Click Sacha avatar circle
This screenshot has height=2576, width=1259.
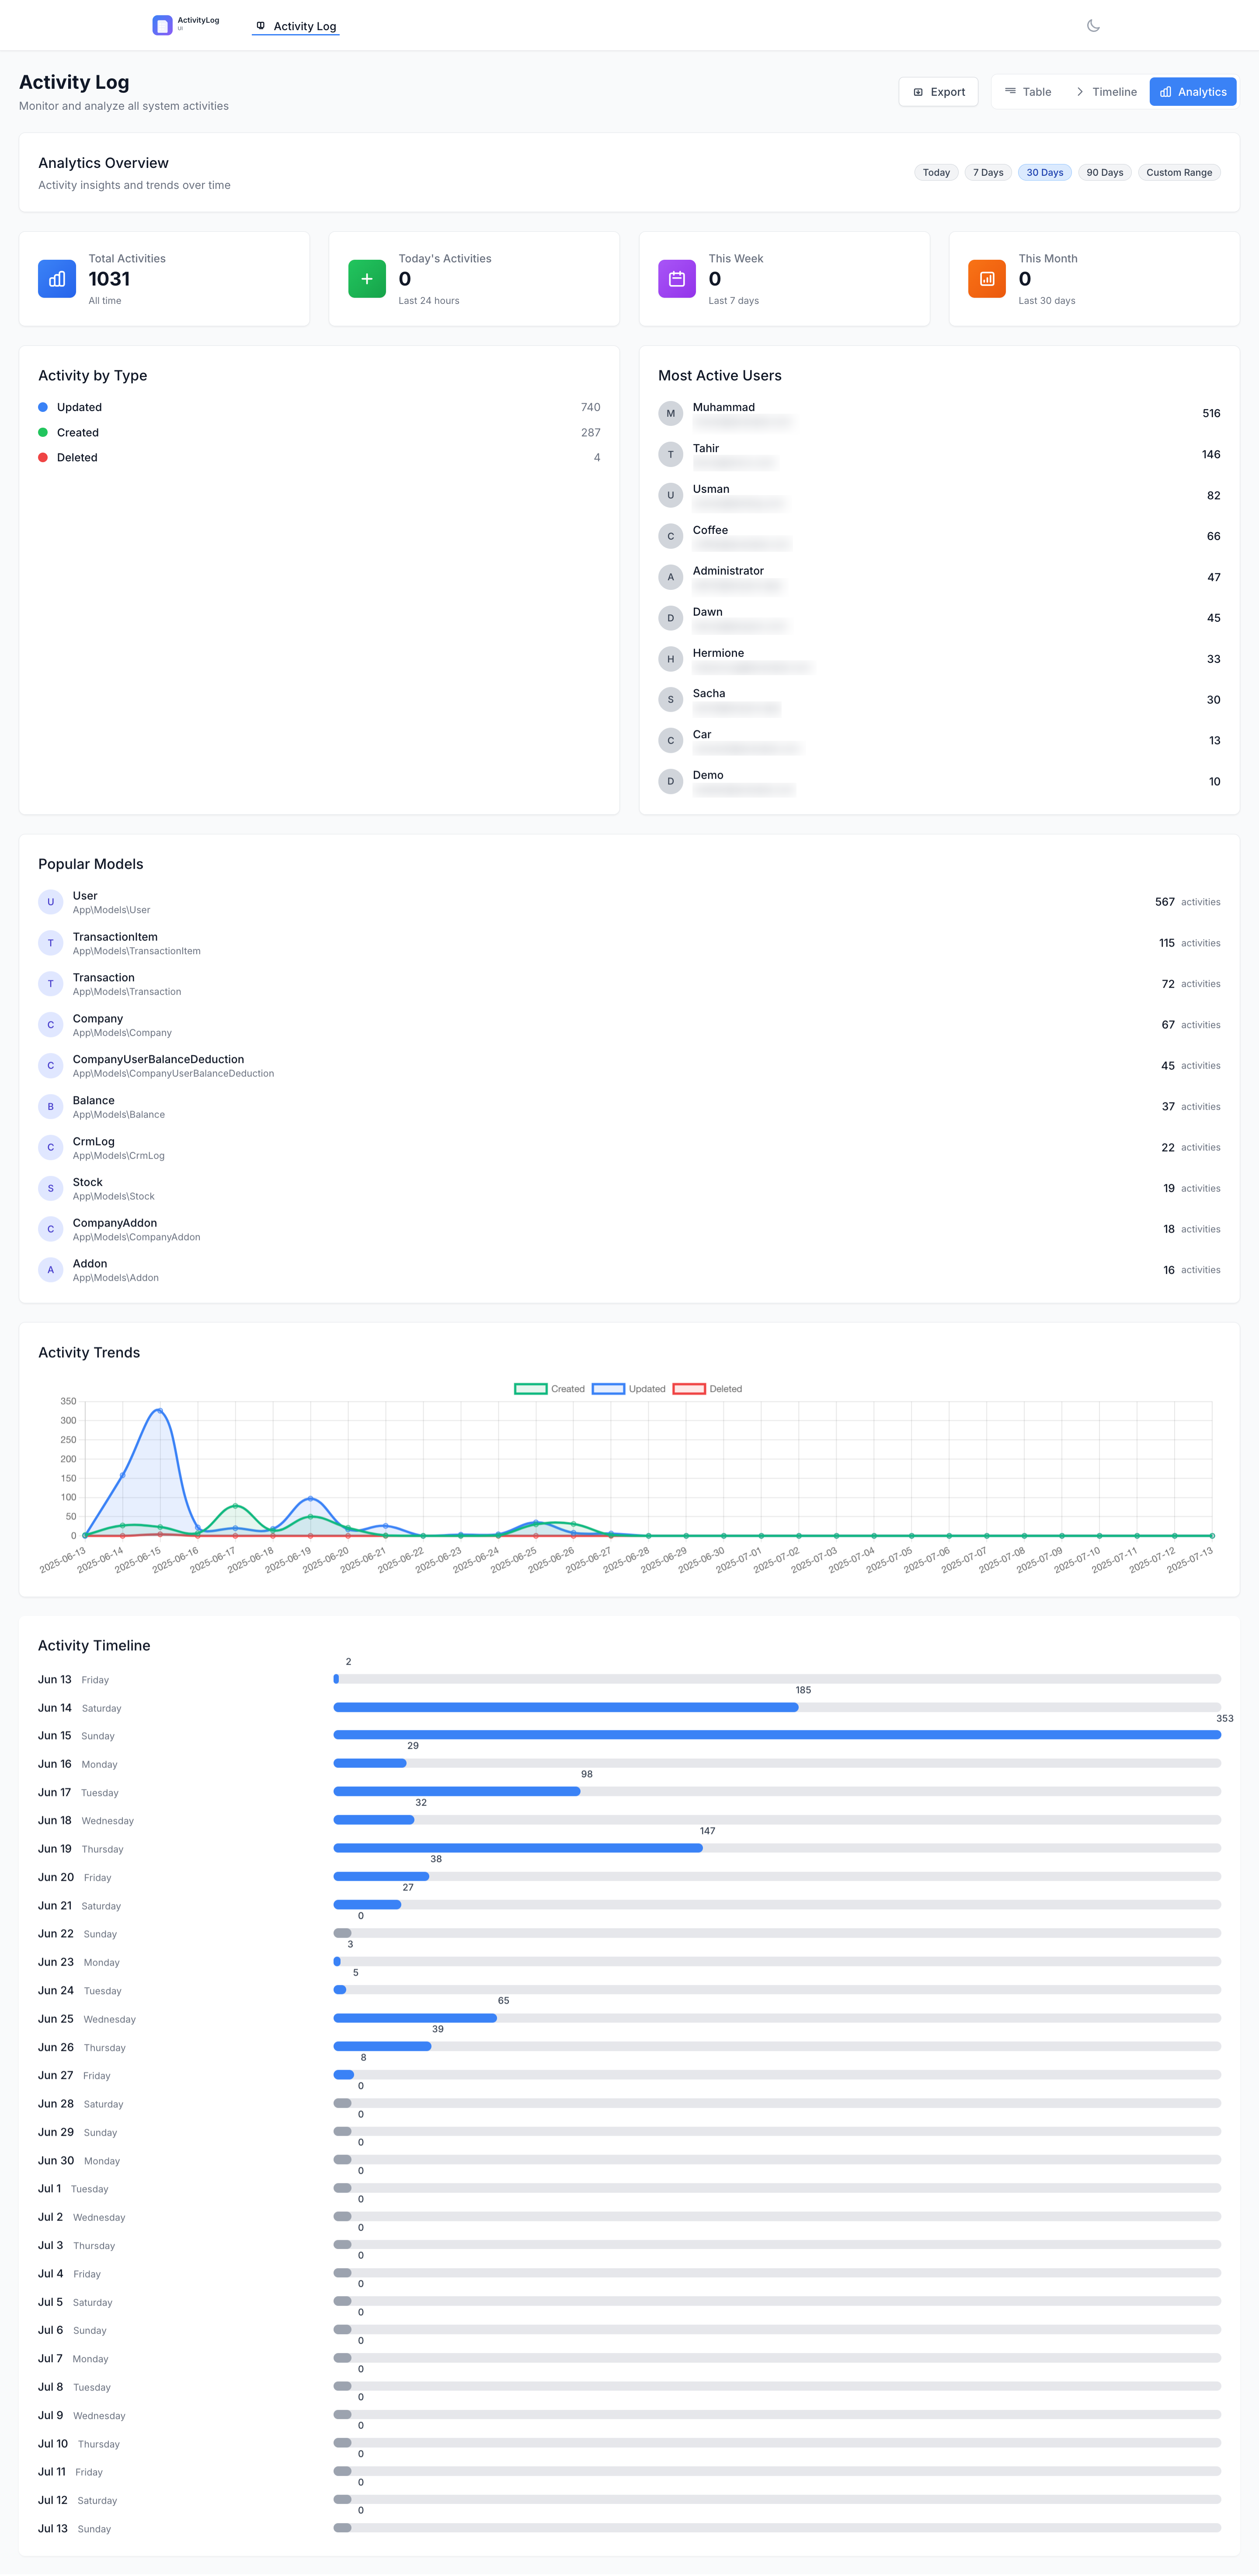tap(671, 700)
